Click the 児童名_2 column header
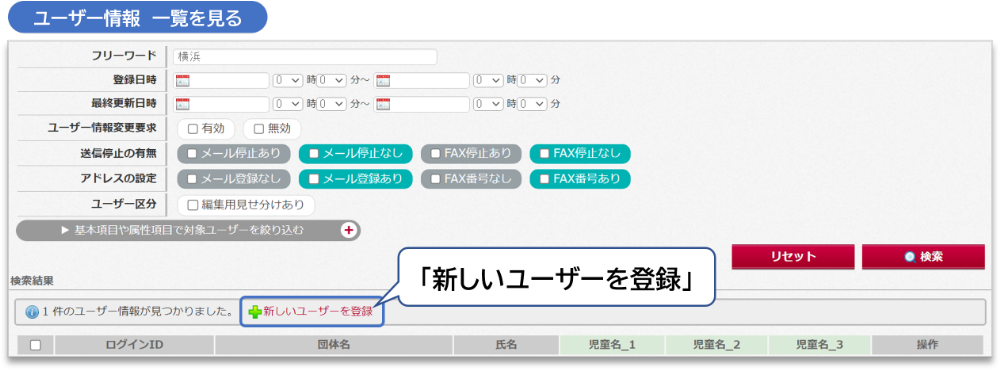Viewport: 1000px width, 370px height. coord(717,345)
